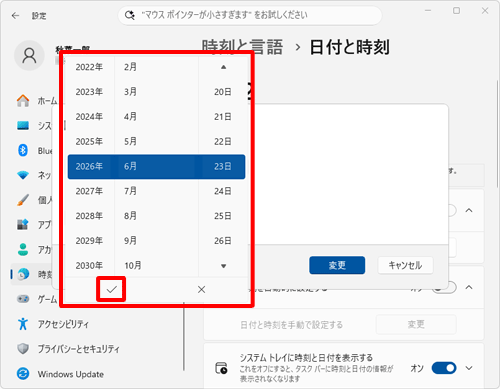Click the settings search box

pos(250,15)
